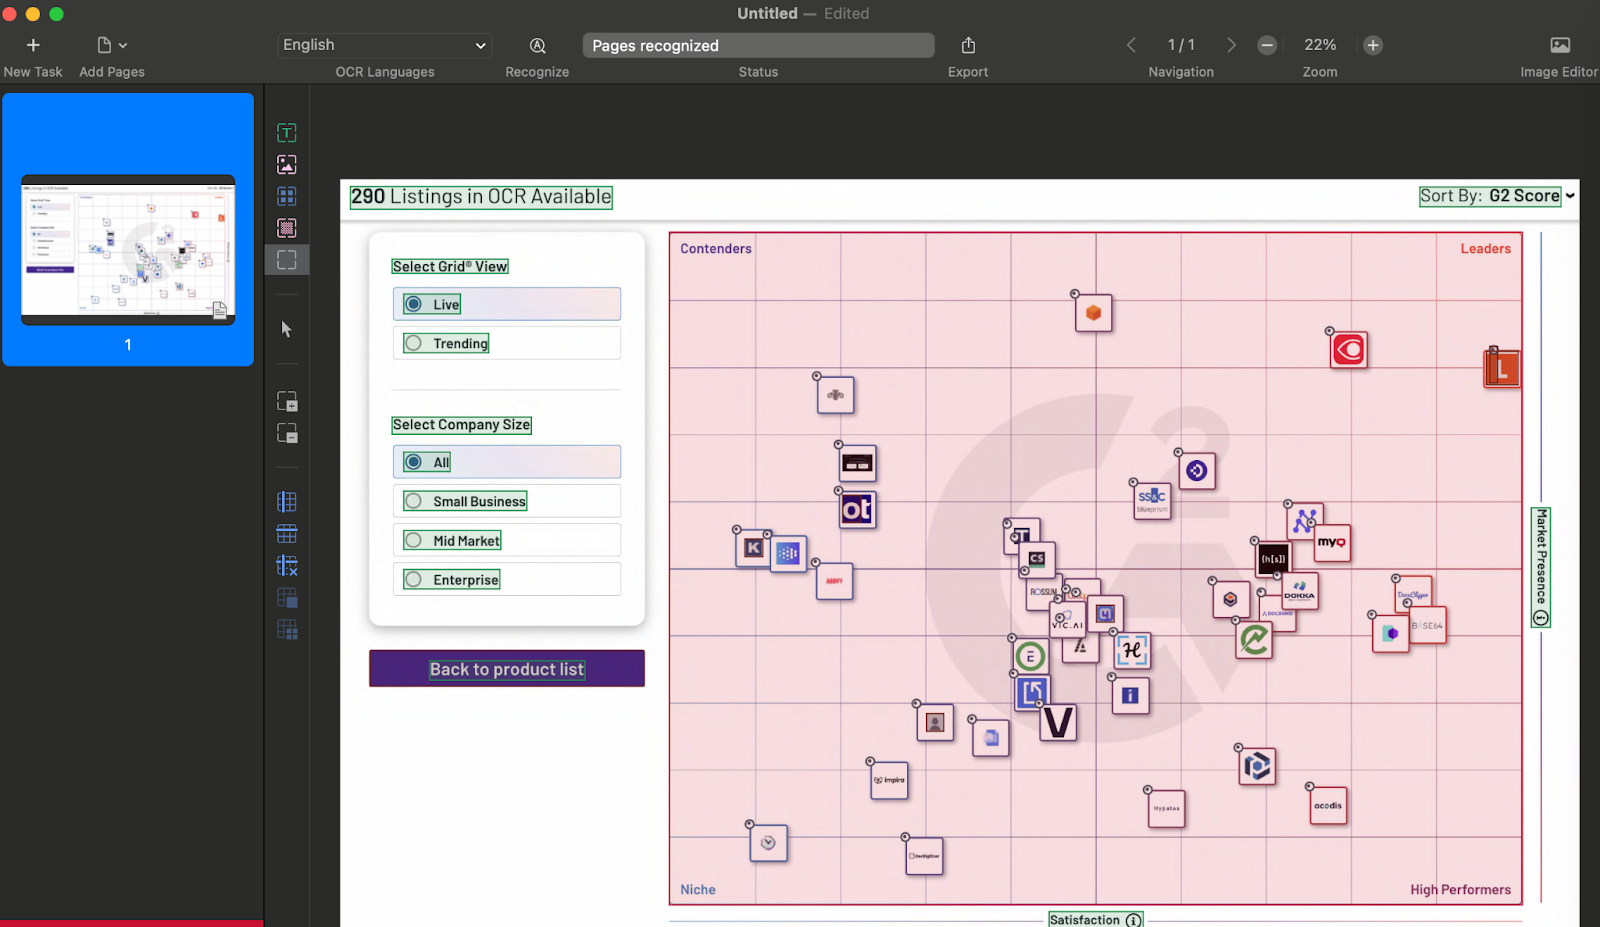Click the 'Select Grid View' label

[450, 266]
